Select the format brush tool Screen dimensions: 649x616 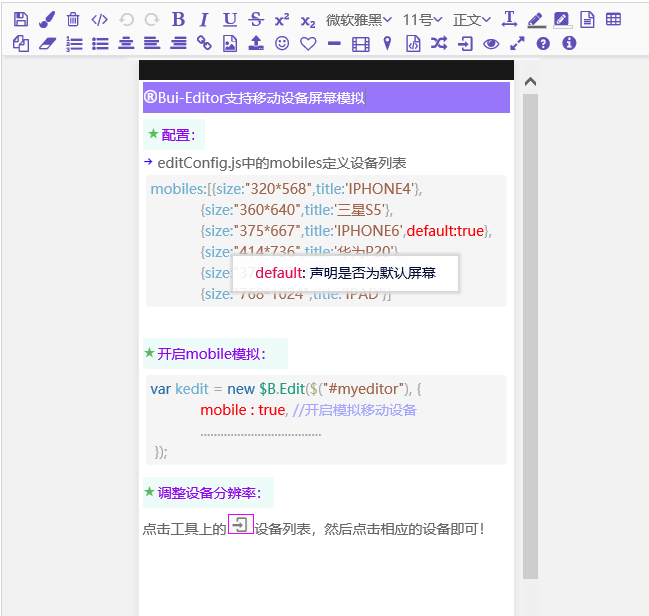[47, 19]
